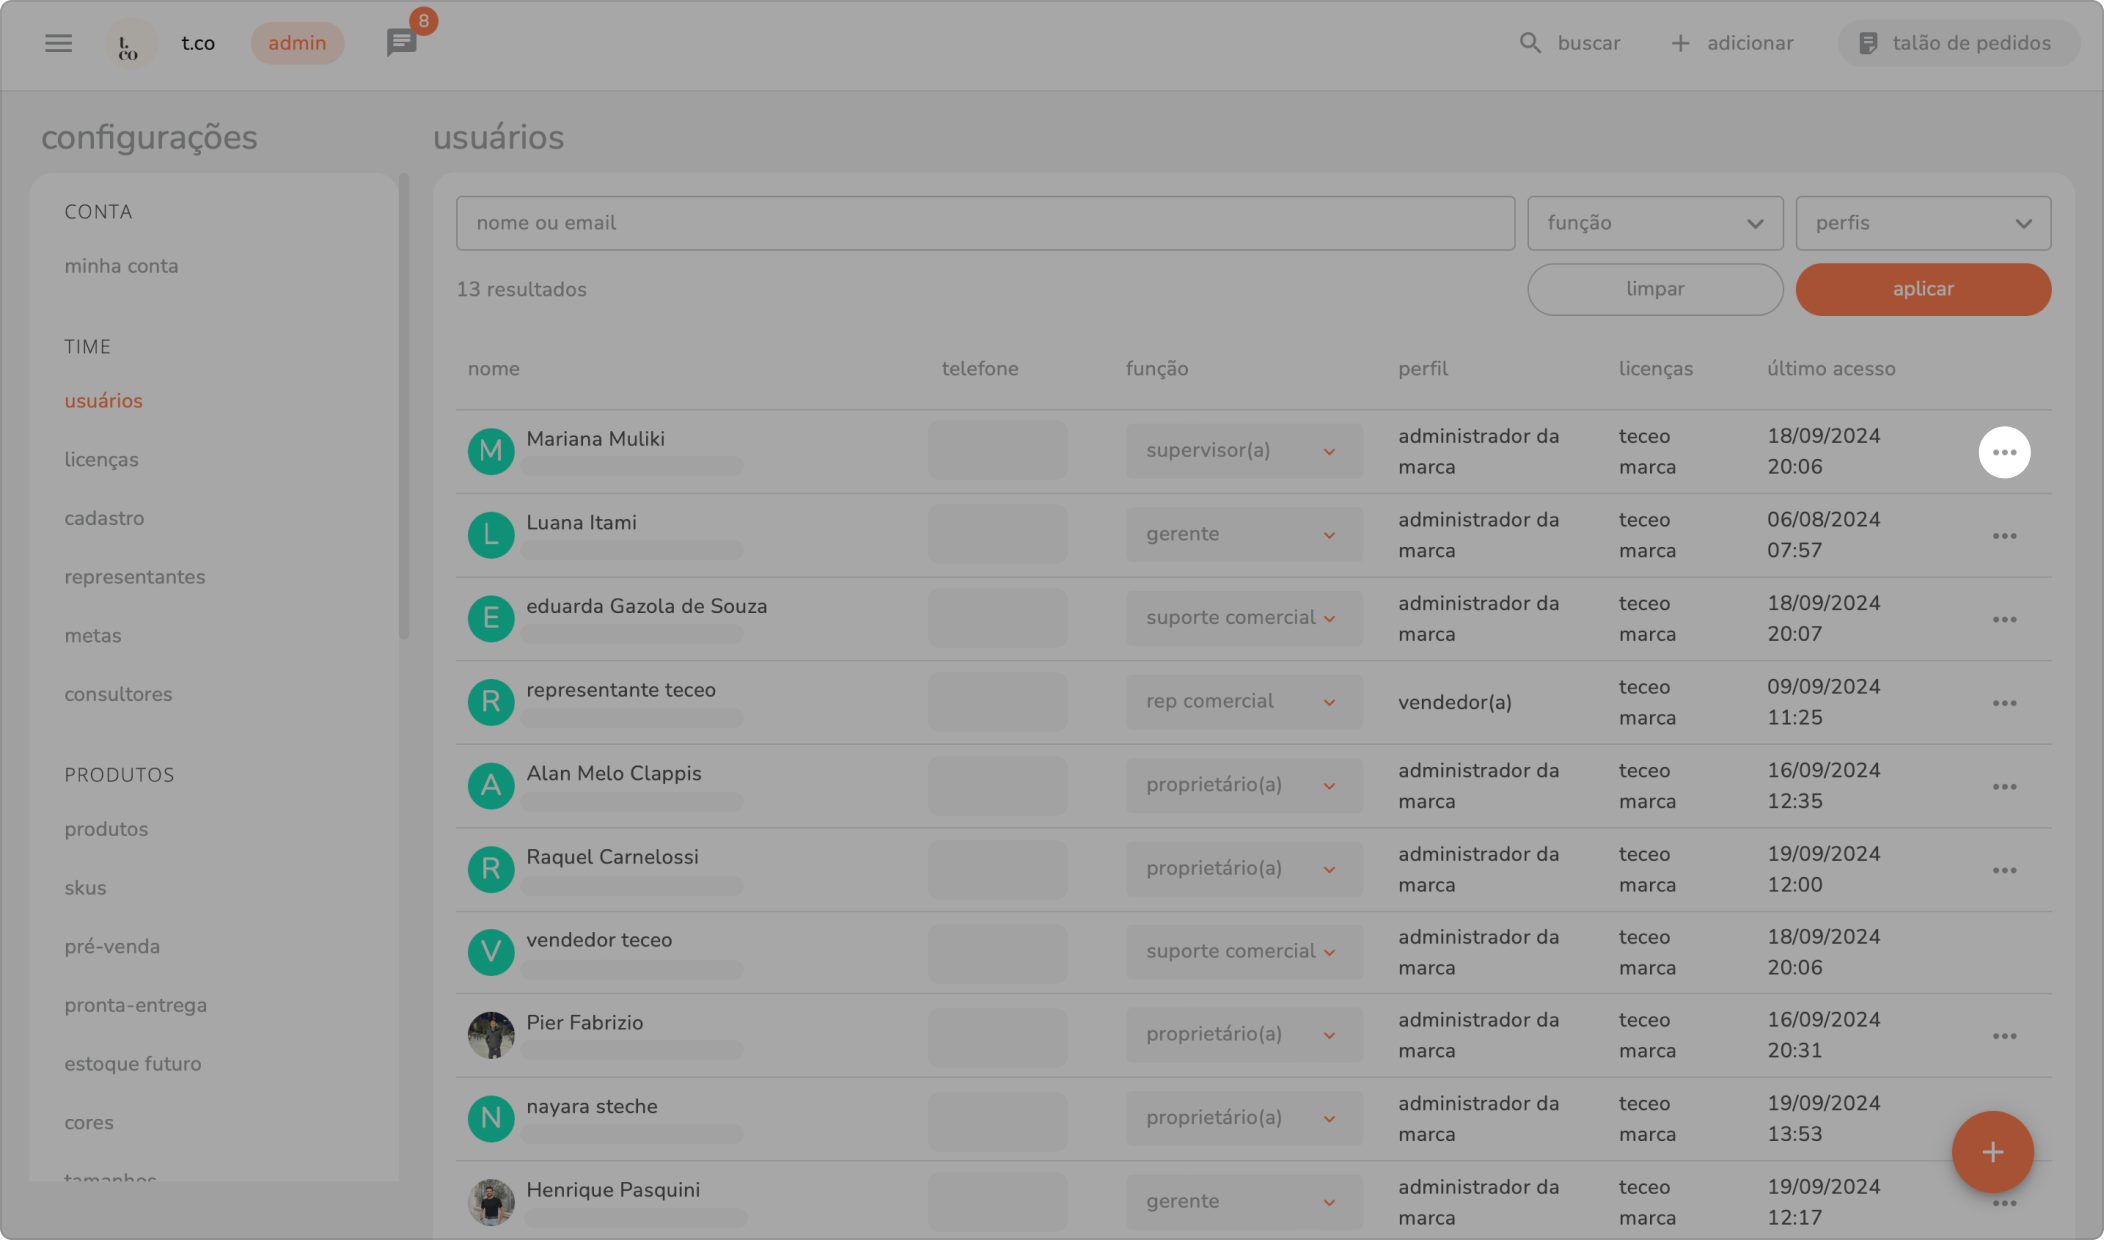Open more options for Mariana Muliki

(2004, 452)
